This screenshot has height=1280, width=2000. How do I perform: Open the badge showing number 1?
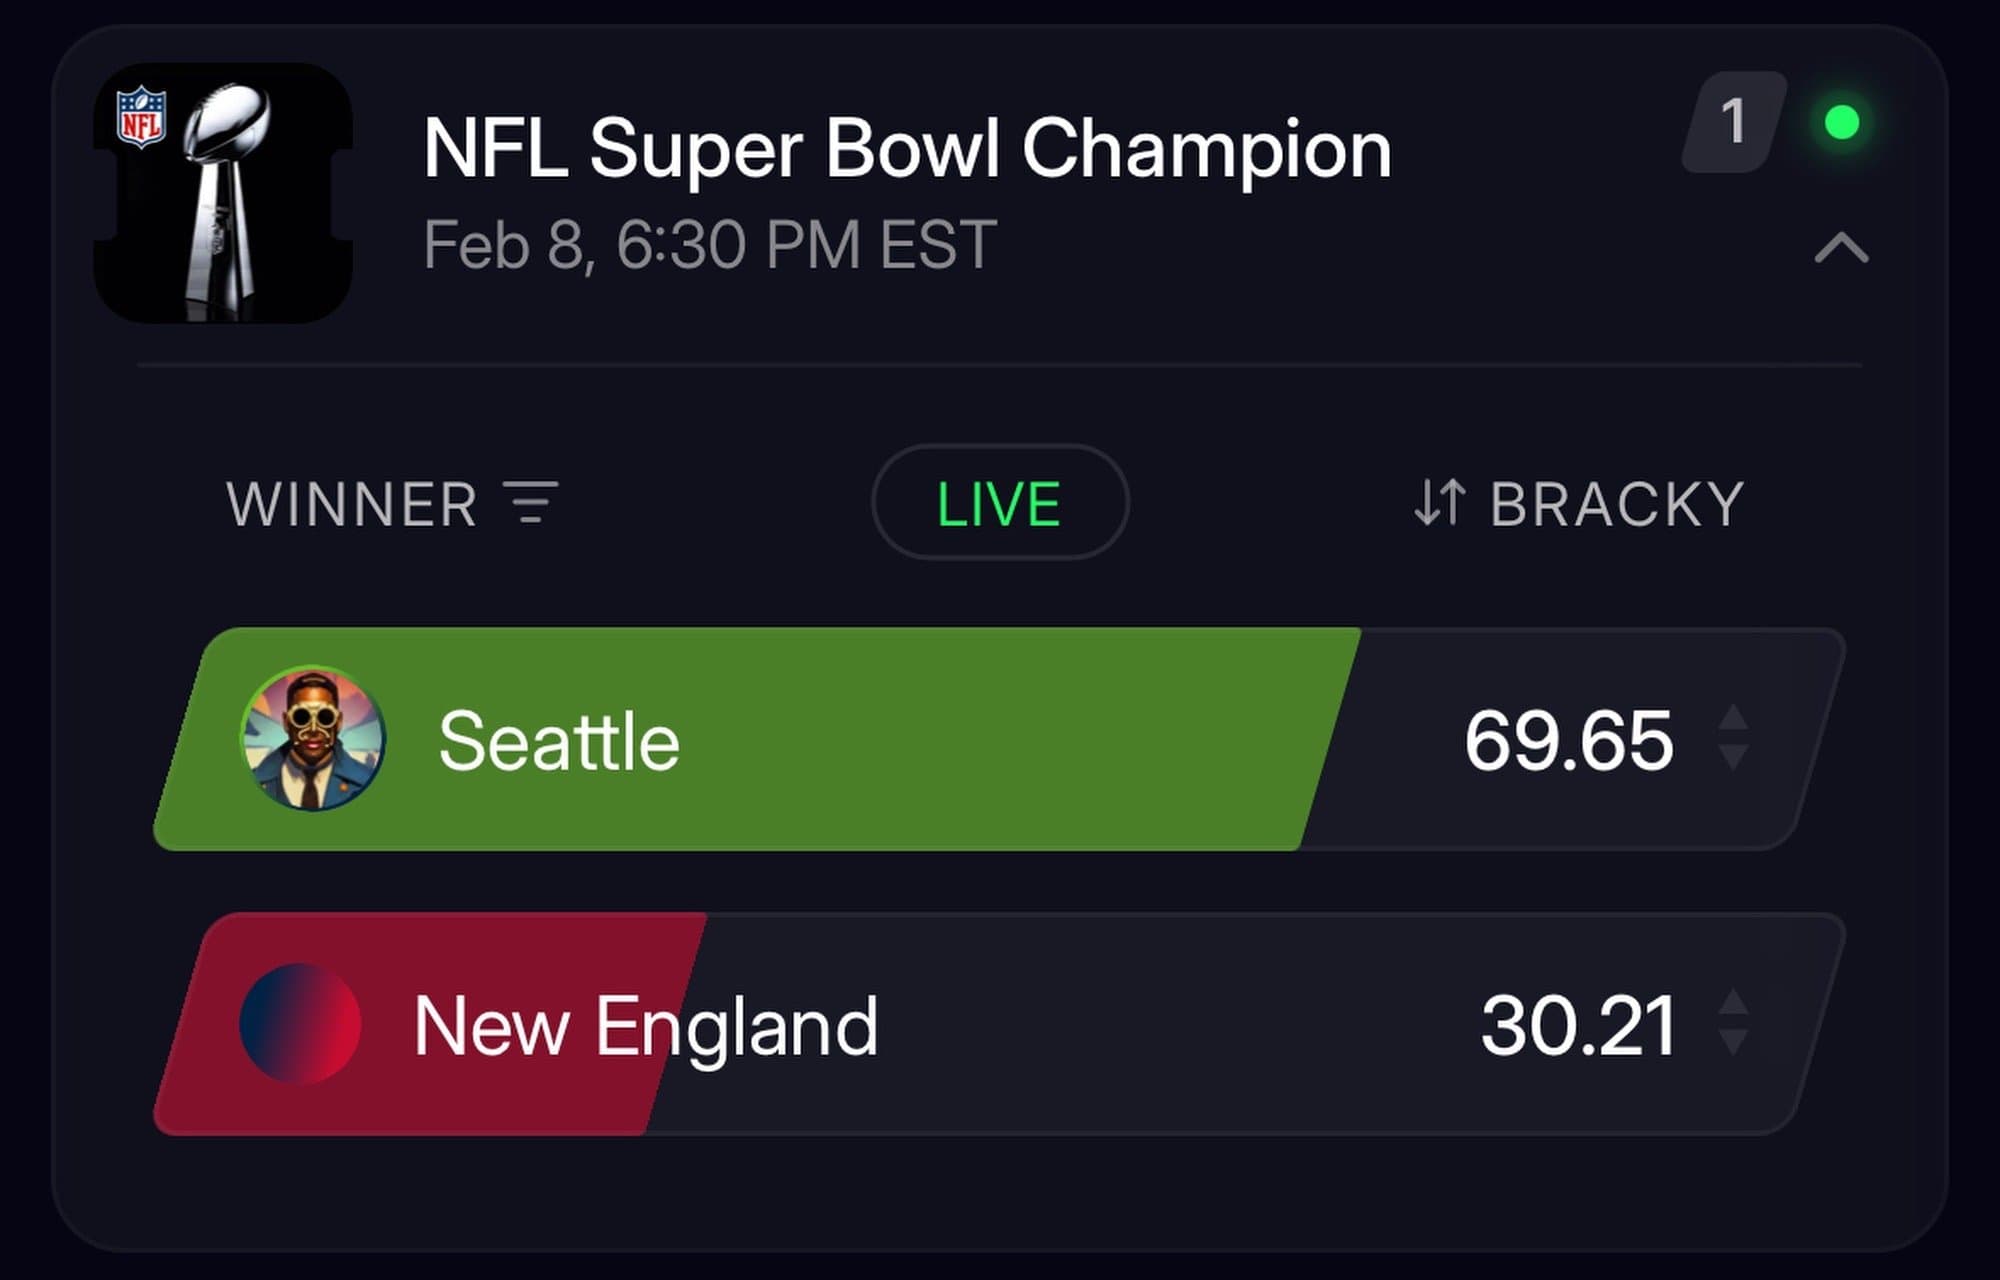[1734, 122]
